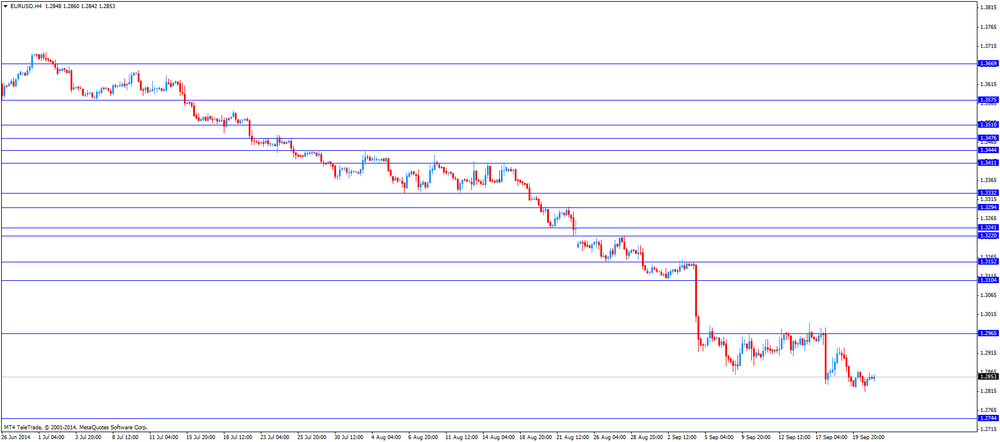Select the 1.3104 horizontal line price tag

coord(988,281)
